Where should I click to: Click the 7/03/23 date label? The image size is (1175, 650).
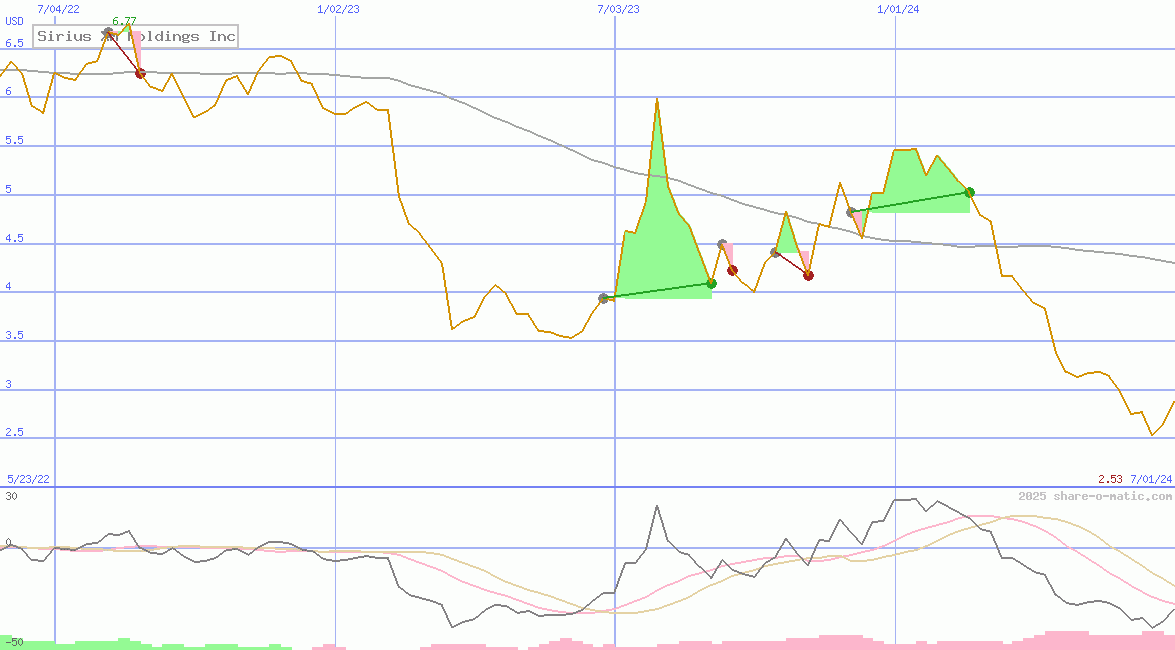[618, 9]
